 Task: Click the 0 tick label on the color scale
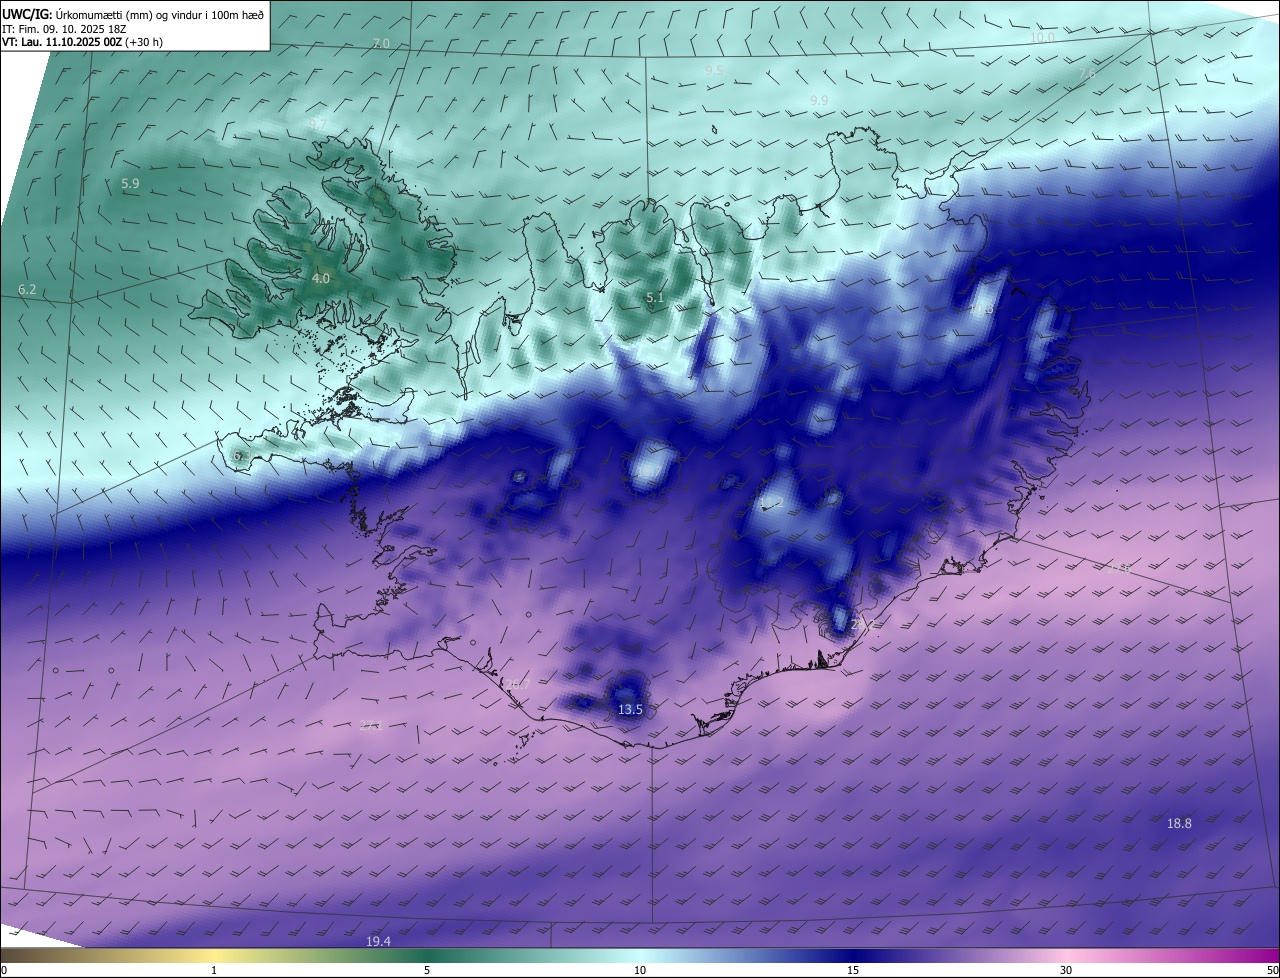point(4,971)
